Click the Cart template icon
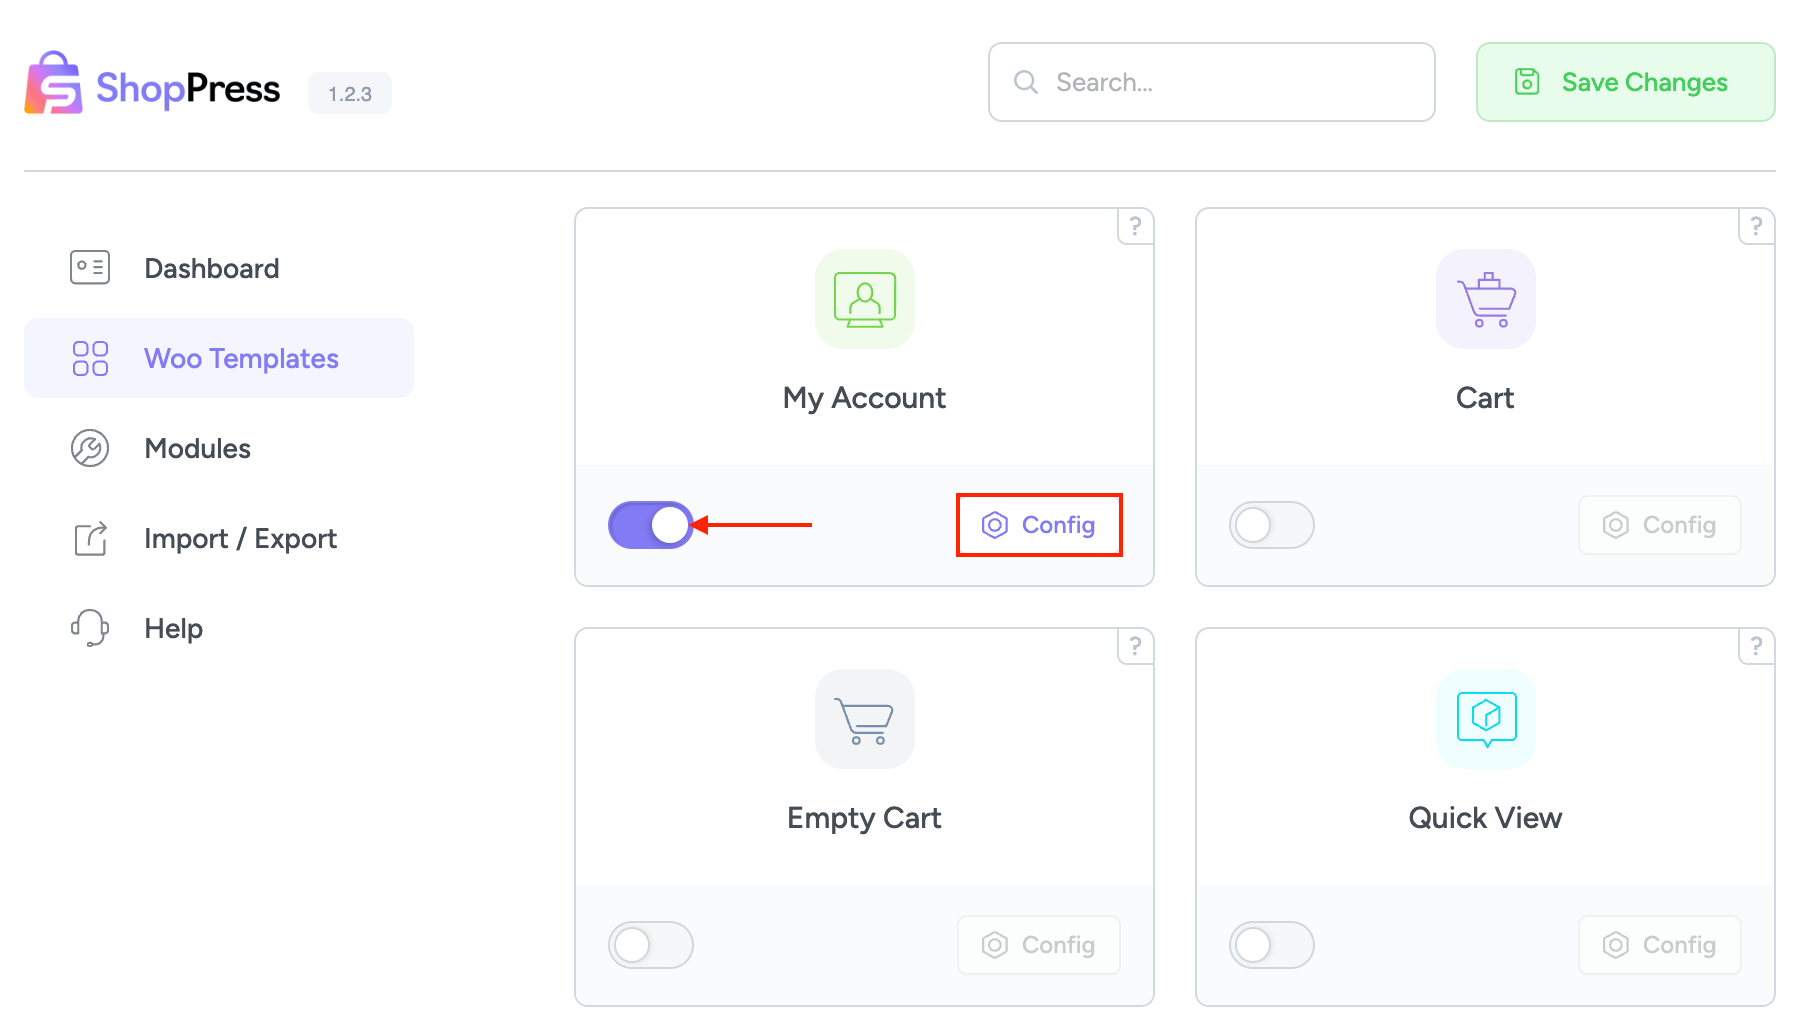Viewport: 1814px width, 1034px height. click(x=1485, y=299)
